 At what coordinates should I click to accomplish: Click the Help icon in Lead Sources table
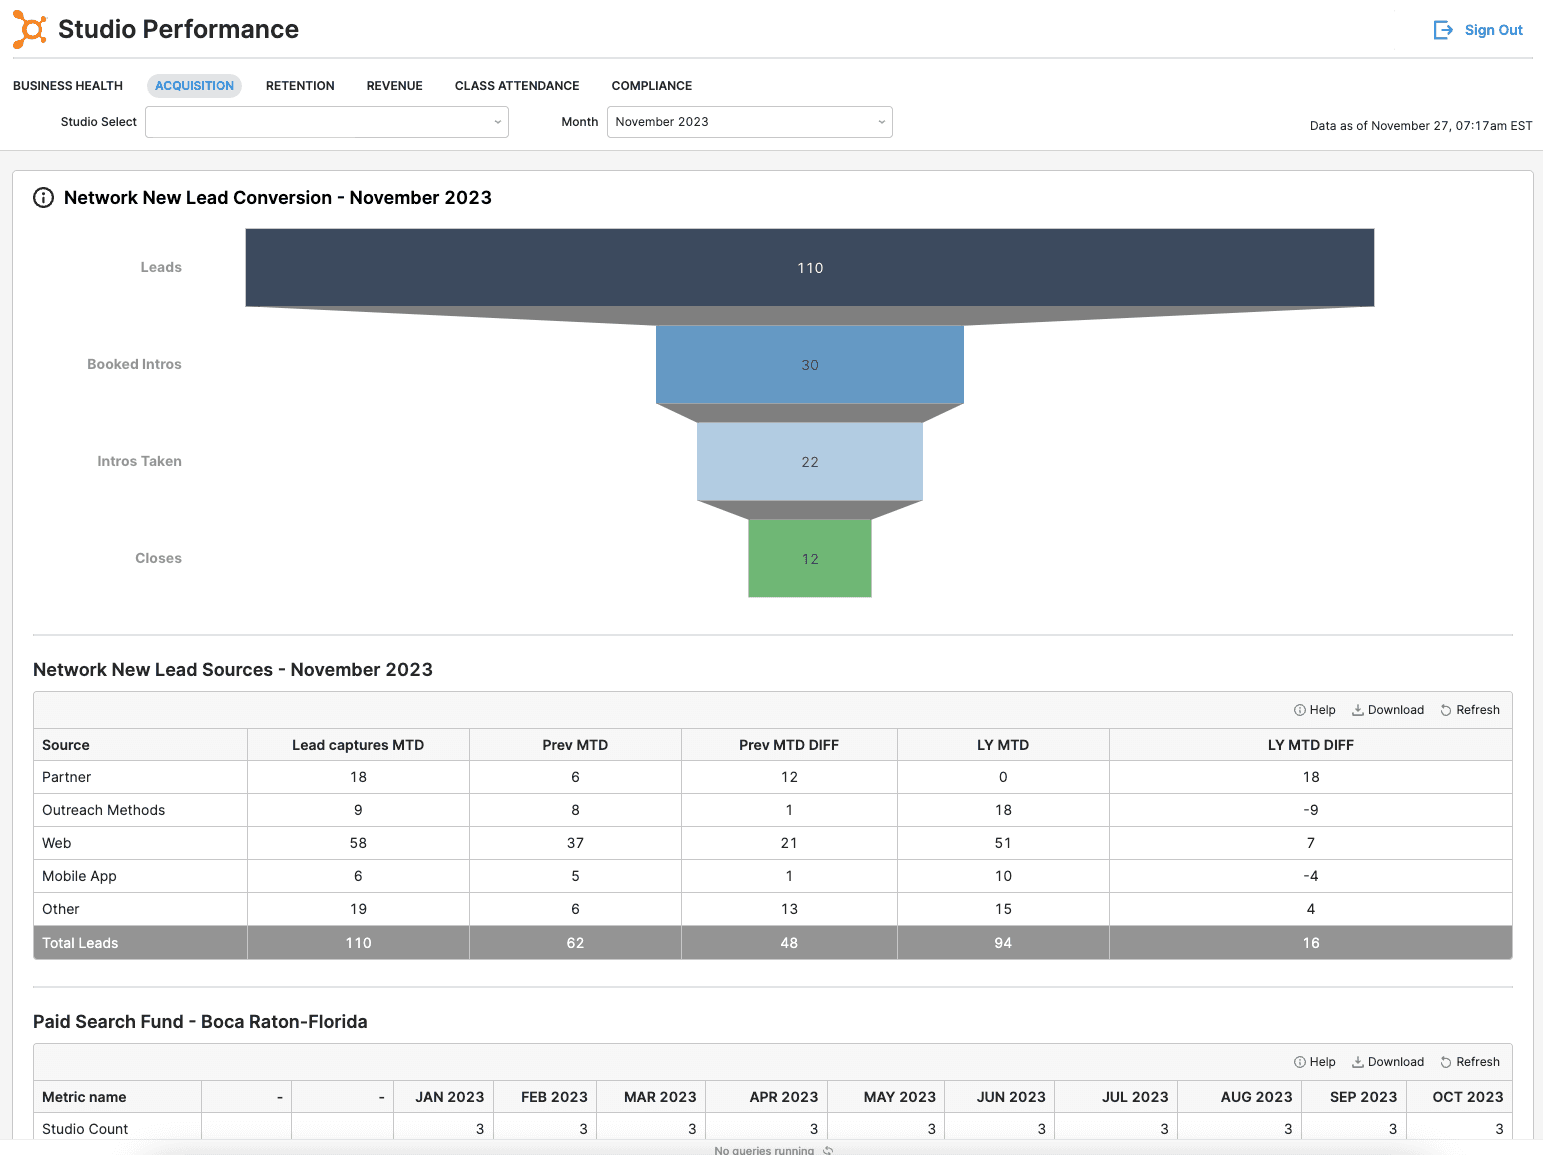coord(1300,710)
